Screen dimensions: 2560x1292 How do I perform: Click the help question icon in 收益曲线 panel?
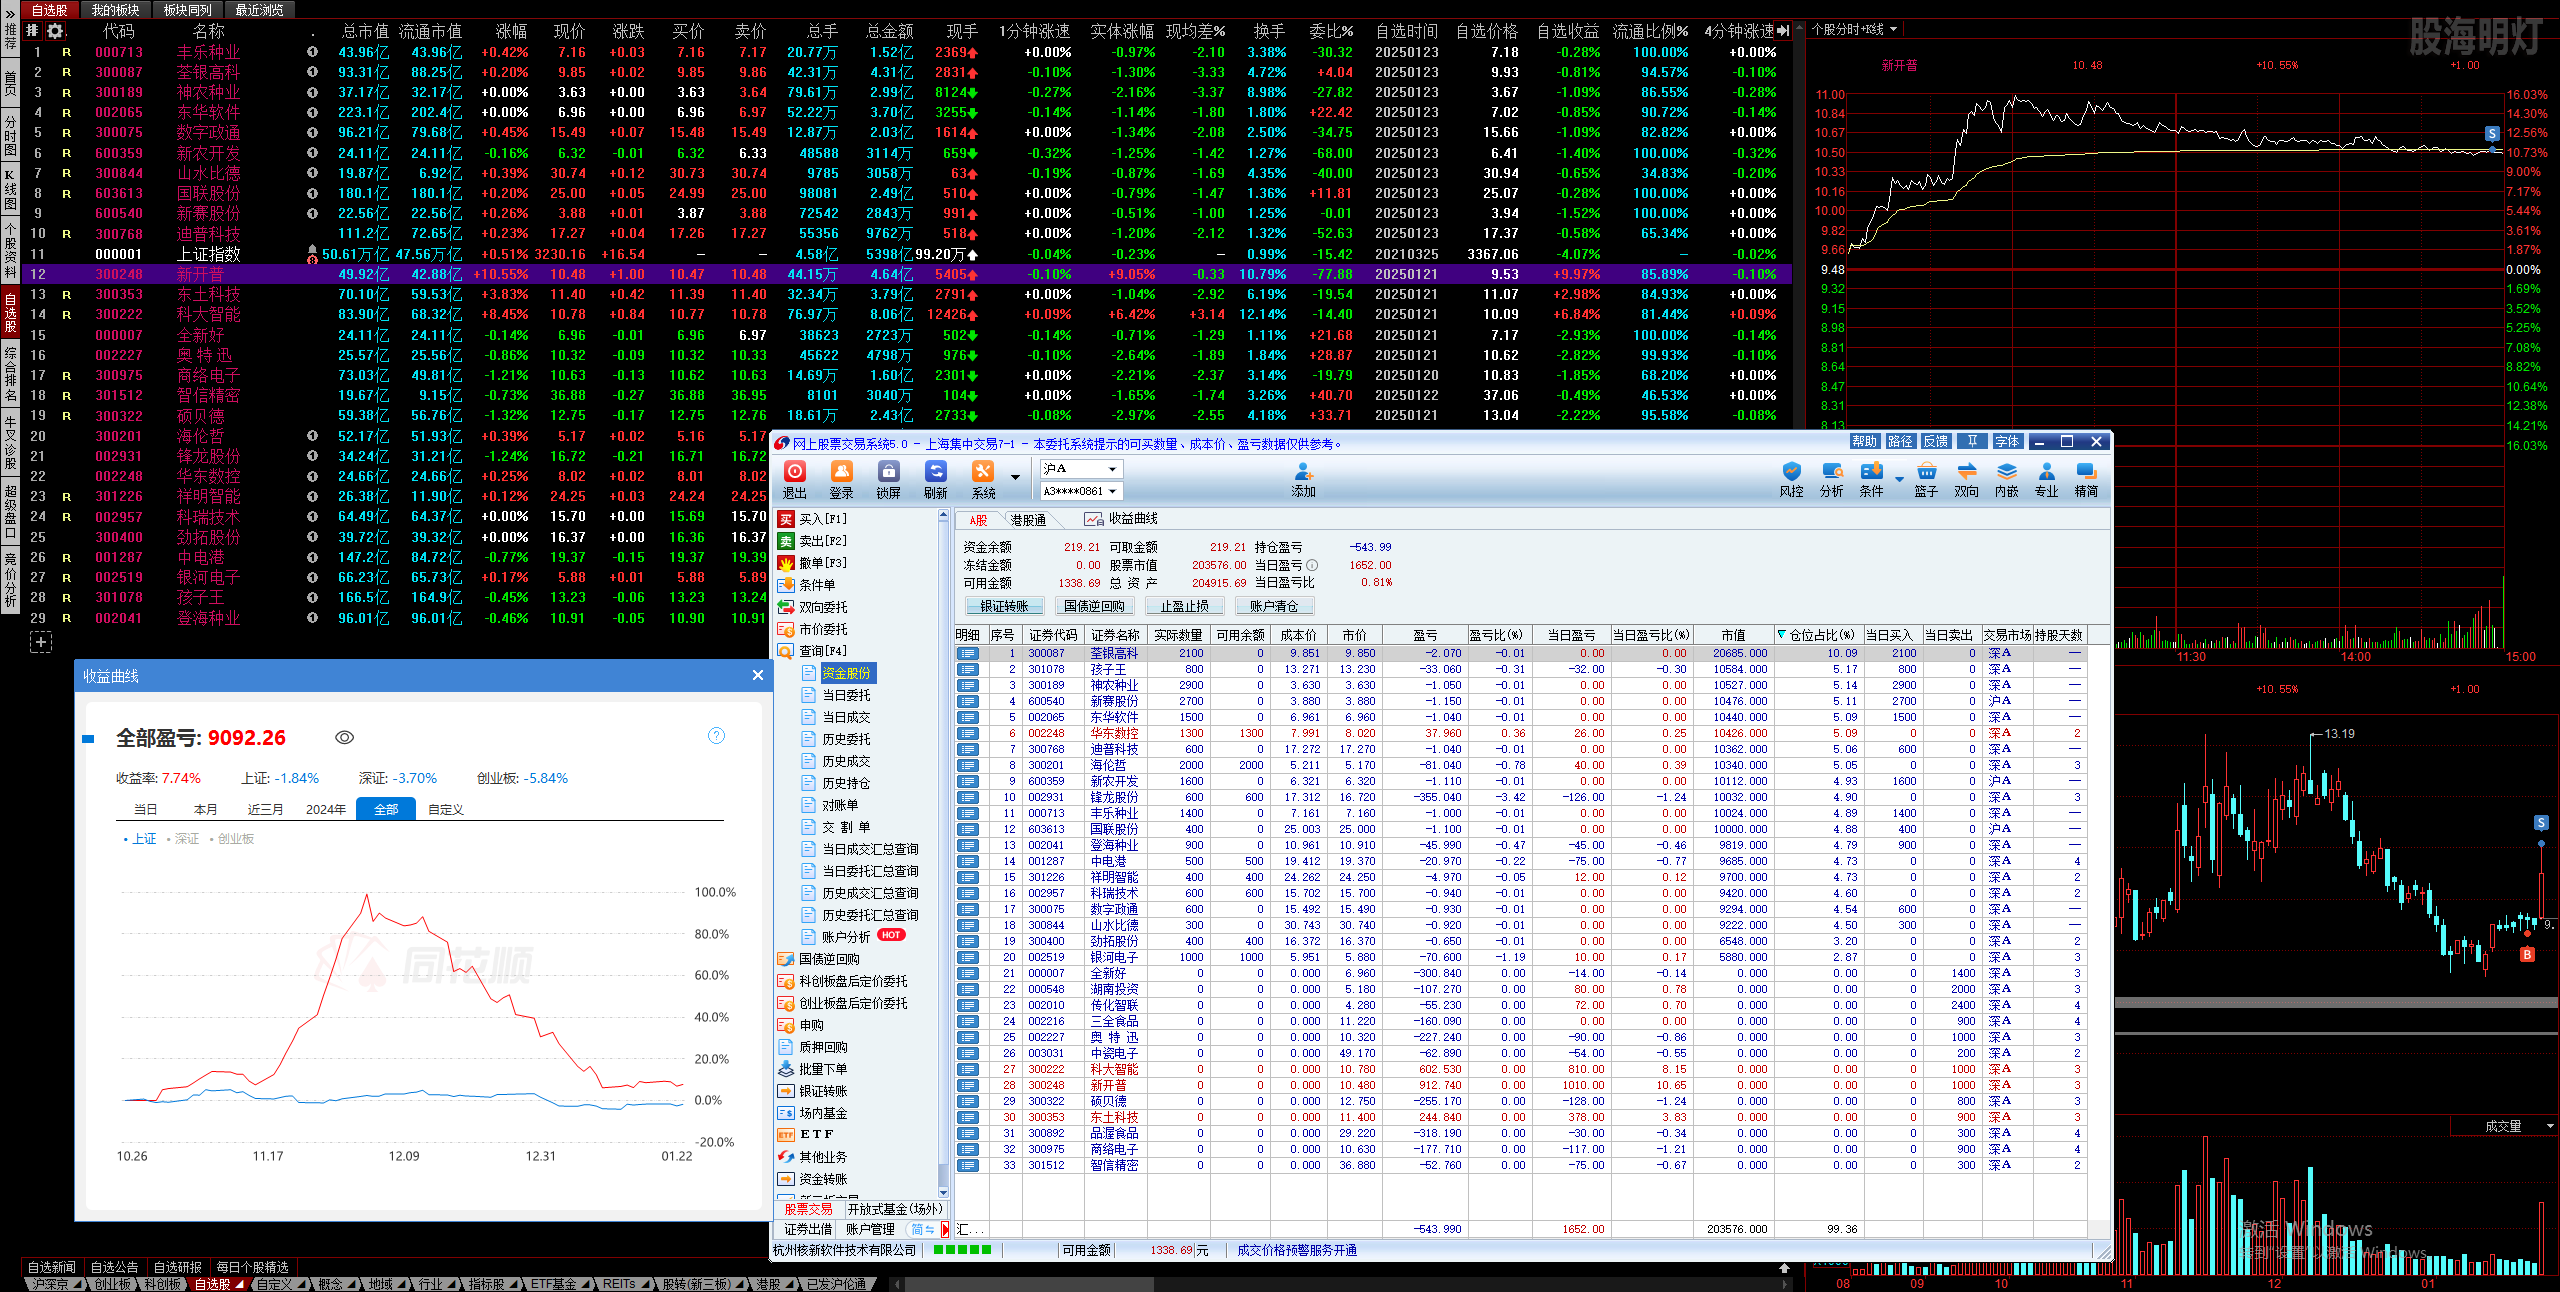716,736
